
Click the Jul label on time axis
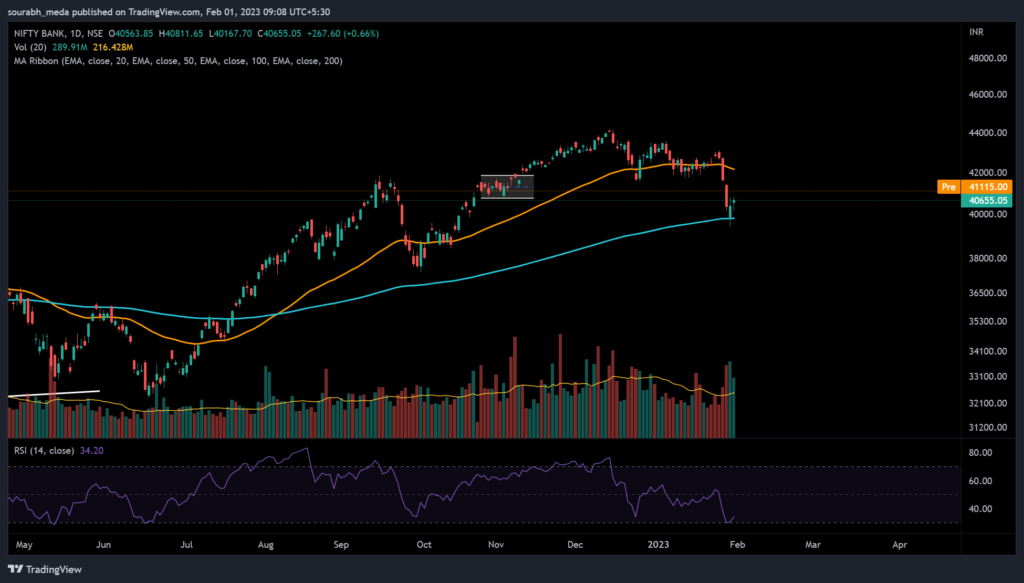(x=187, y=544)
